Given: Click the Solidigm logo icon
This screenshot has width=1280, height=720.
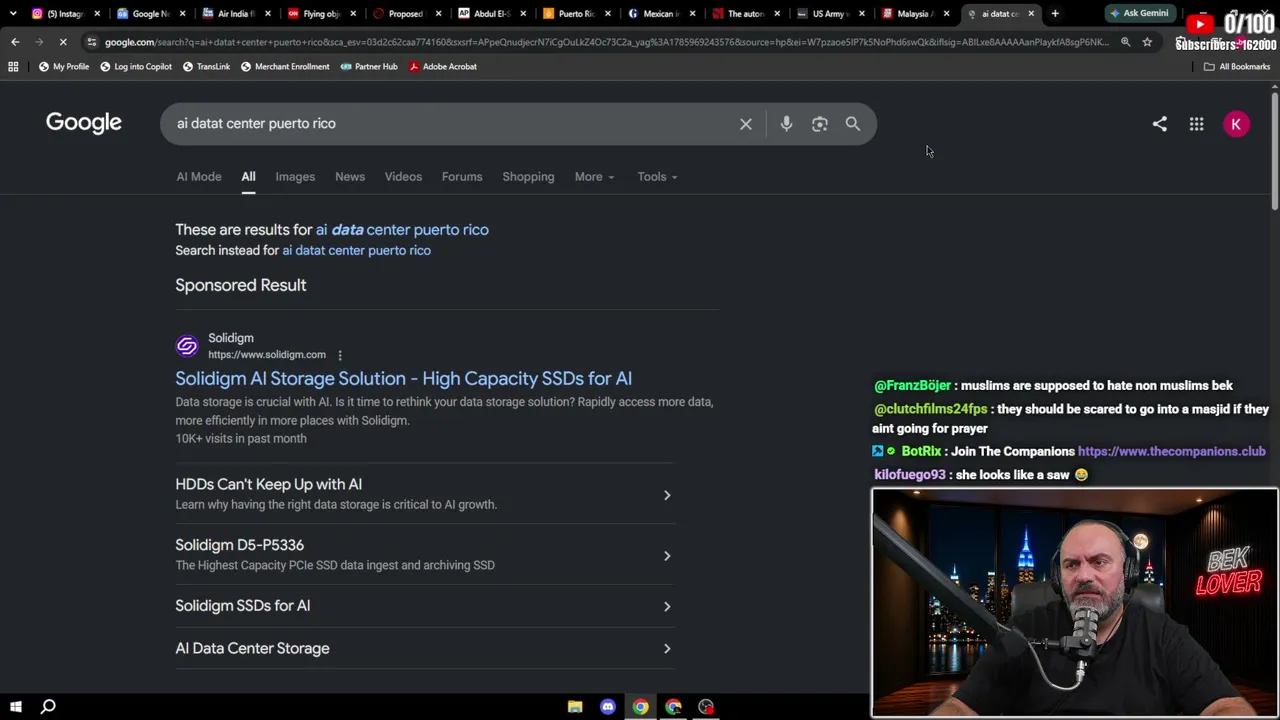Looking at the screenshot, I should (x=187, y=346).
